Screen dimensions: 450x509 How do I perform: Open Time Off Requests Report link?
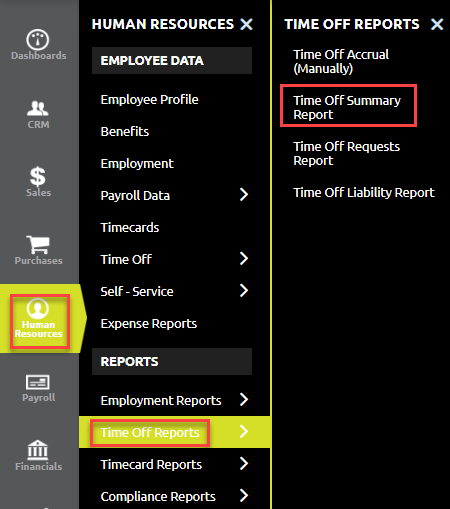click(346, 153)
